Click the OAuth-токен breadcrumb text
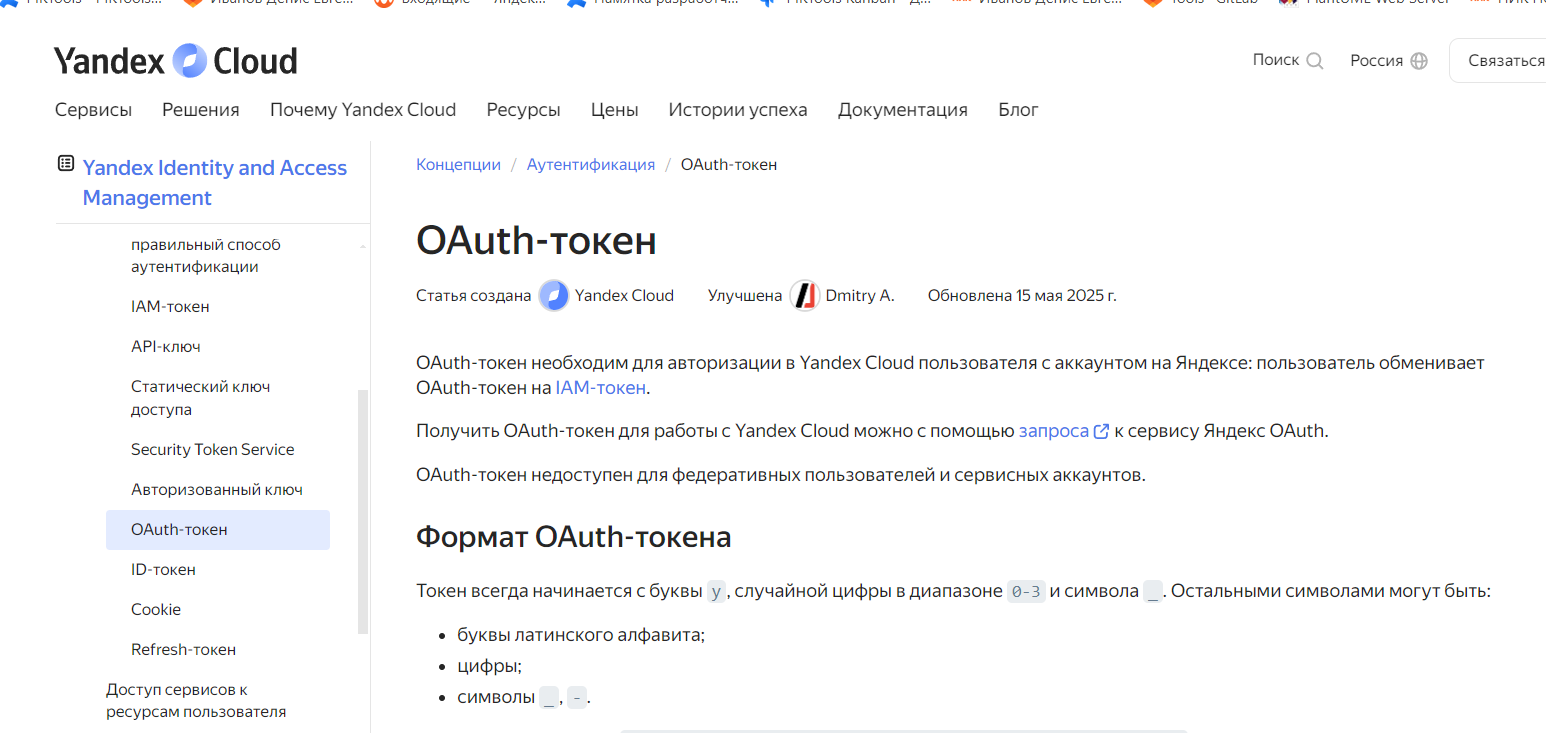1546x733 pixels. (x=729, y=165)
